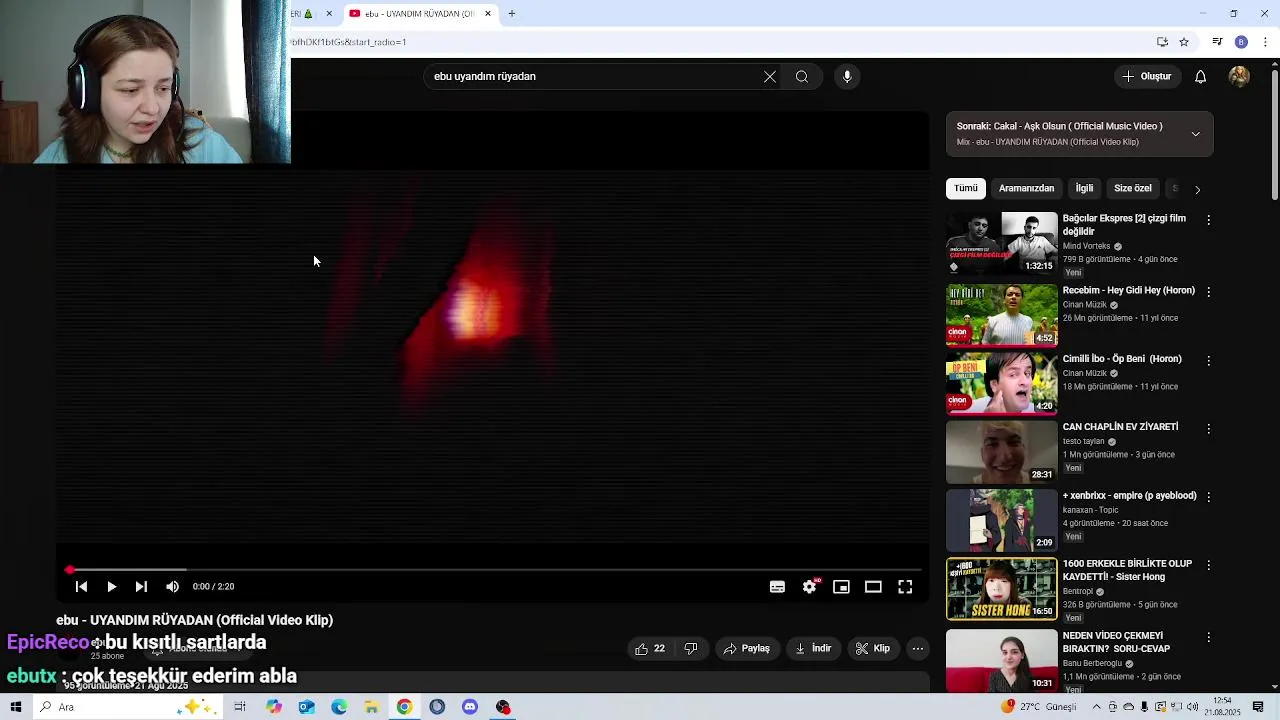Viewport: 1280px width, 720px height.
Task: Open more actions ellipsis below video
Action: (x=917, y=649)
